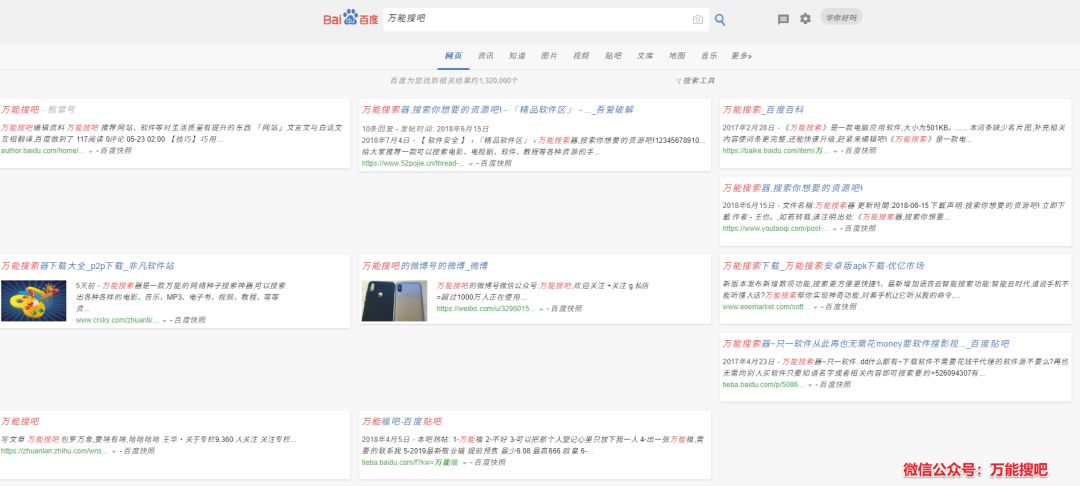Open 百度快照 for the crsky.com result

point(189,320)
